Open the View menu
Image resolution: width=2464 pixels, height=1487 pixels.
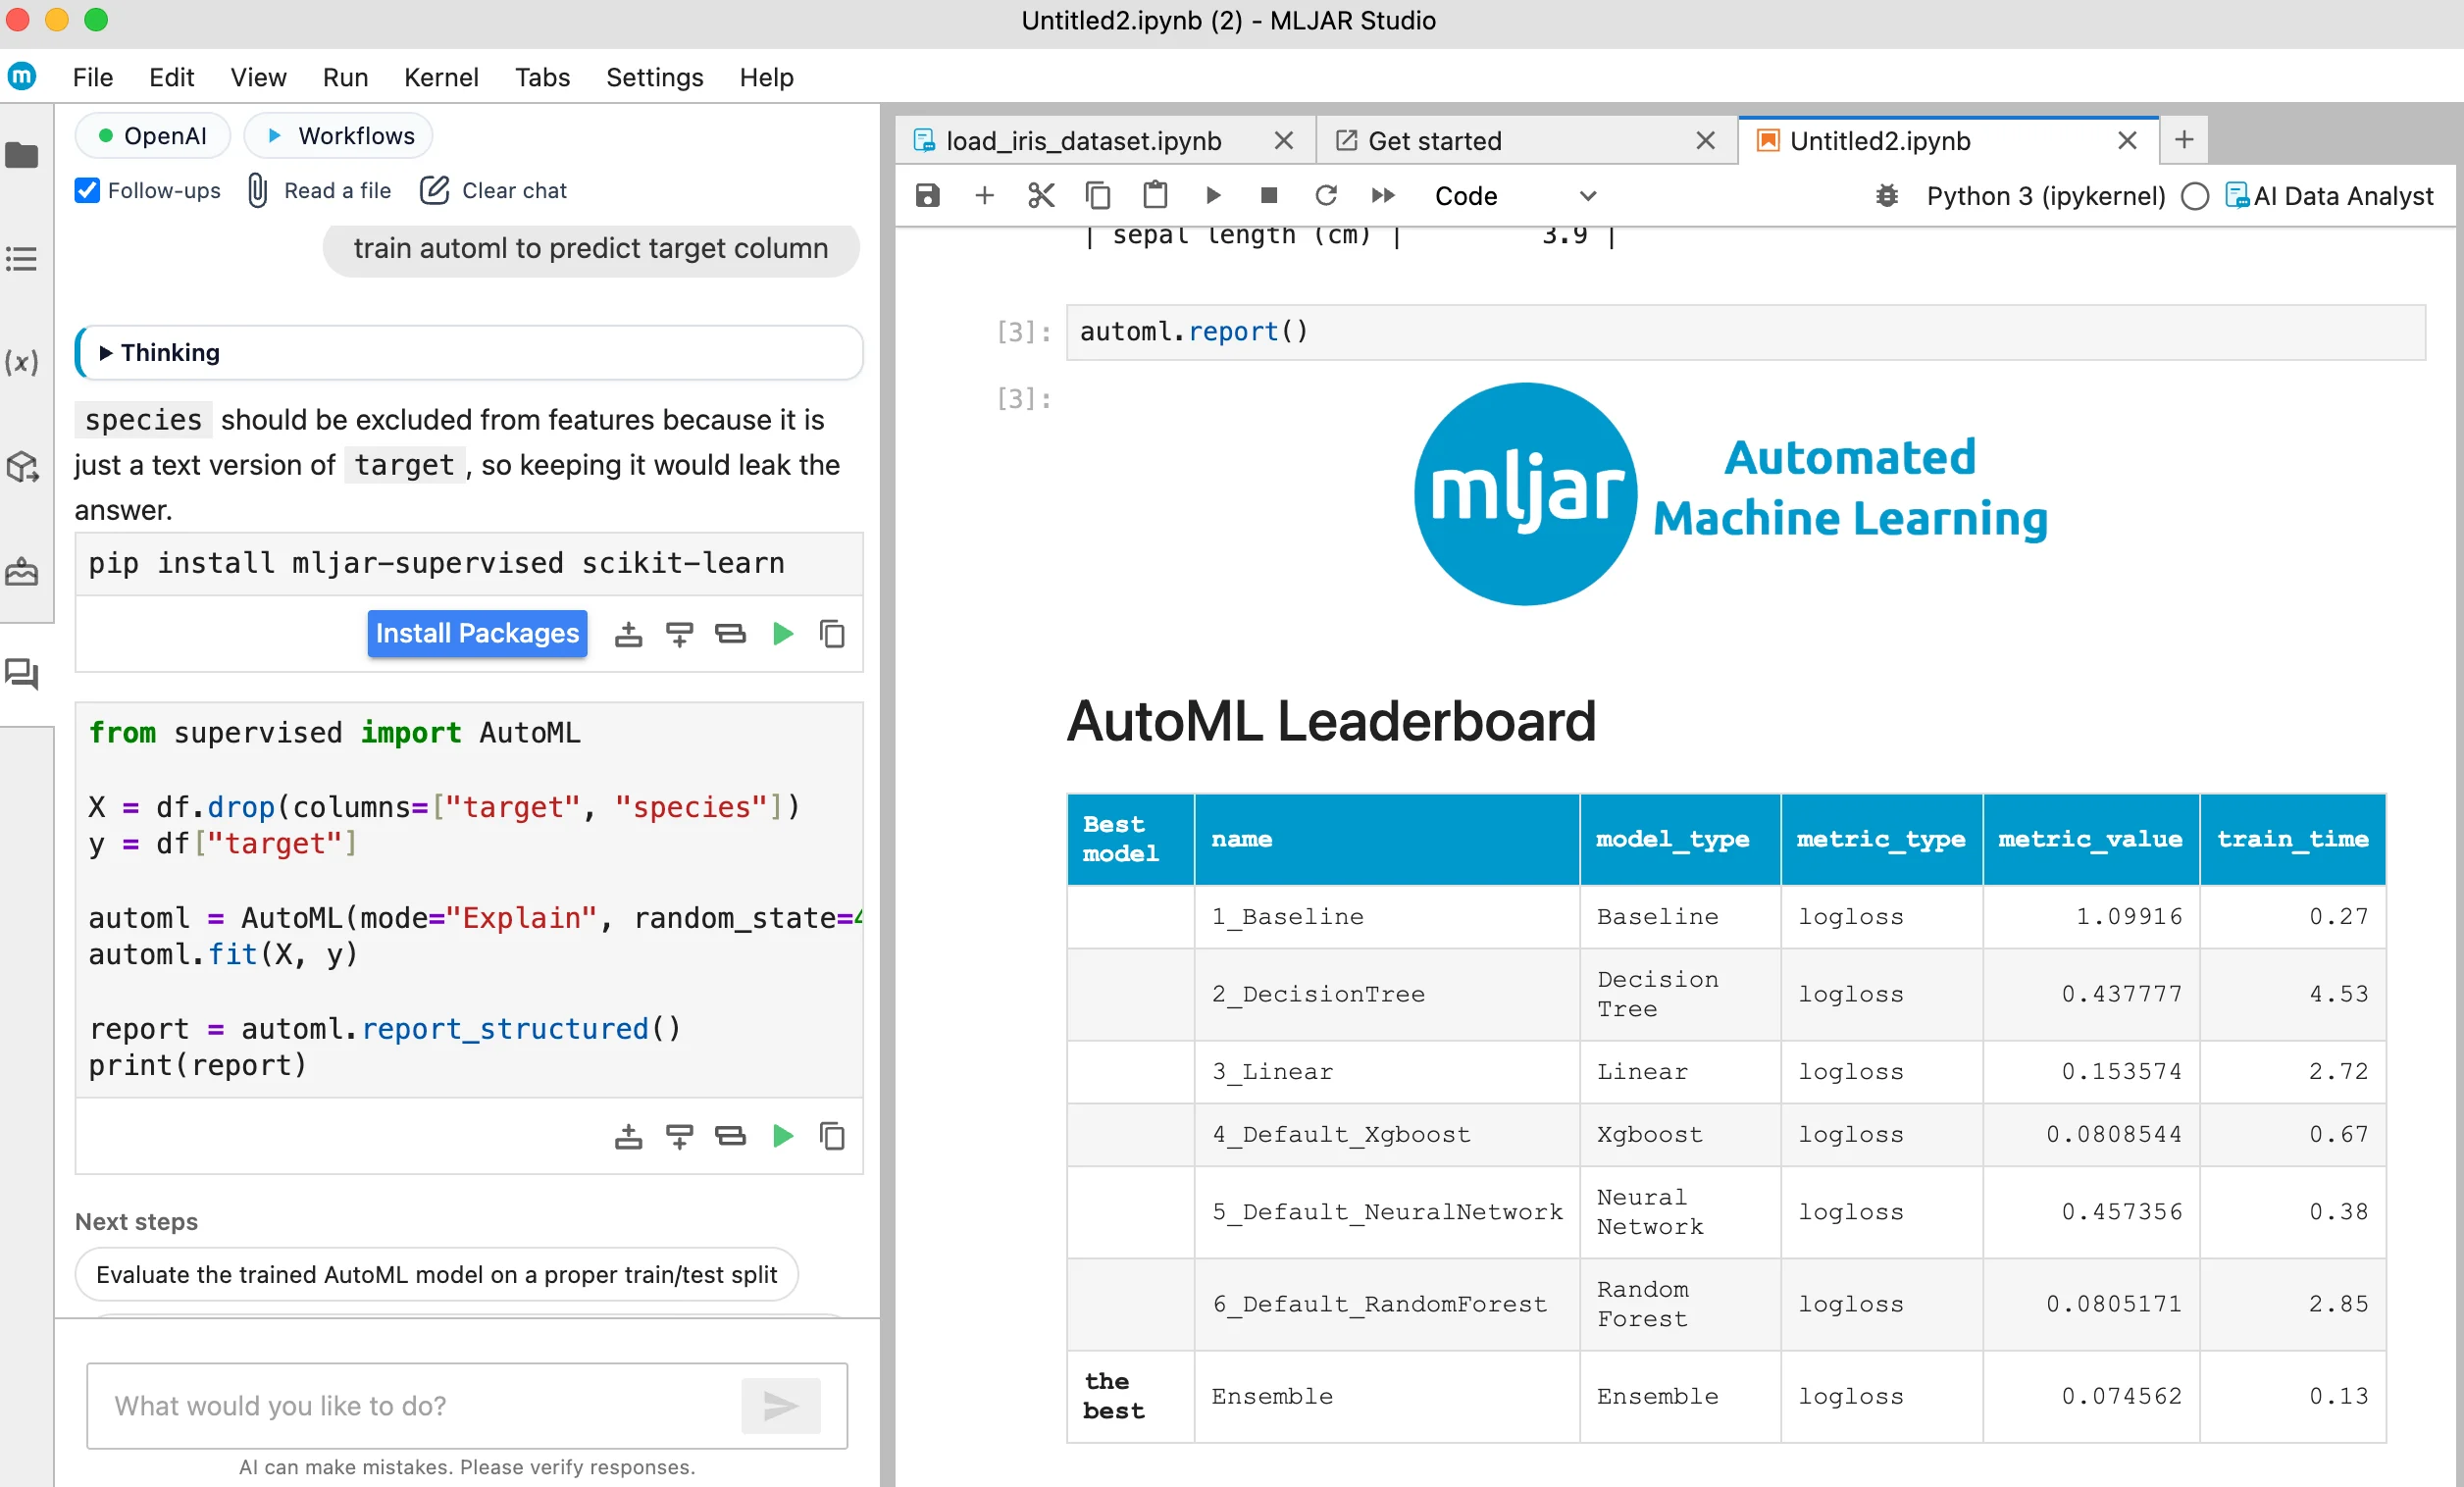click(x=258, y=77)
